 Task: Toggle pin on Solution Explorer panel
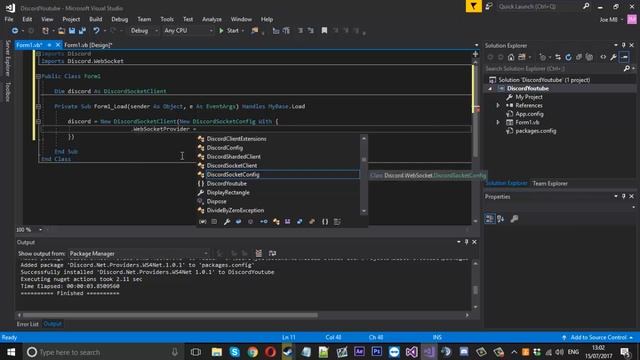(x=623, y=45)
